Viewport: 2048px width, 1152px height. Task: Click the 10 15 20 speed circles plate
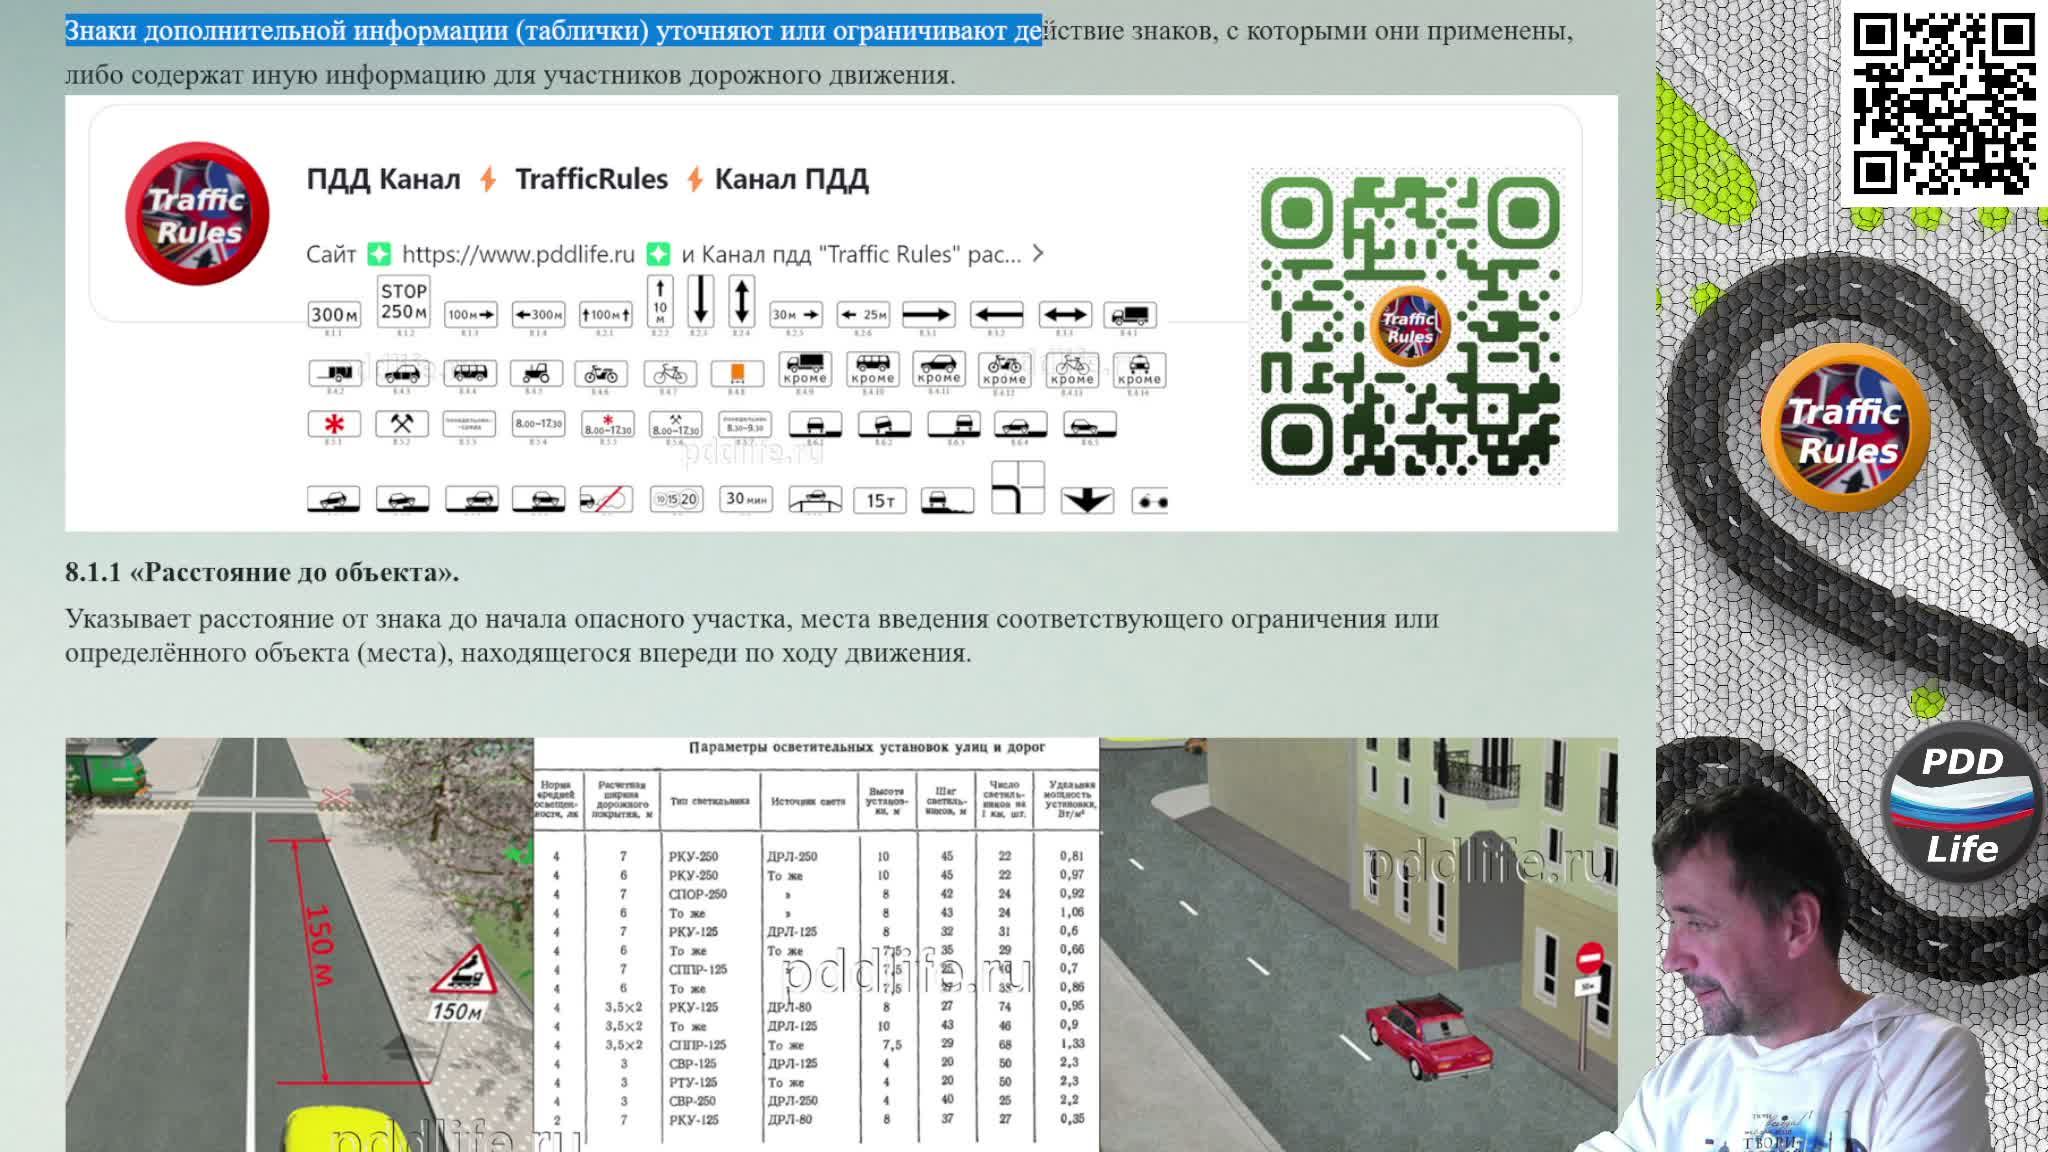pos(676,499)
